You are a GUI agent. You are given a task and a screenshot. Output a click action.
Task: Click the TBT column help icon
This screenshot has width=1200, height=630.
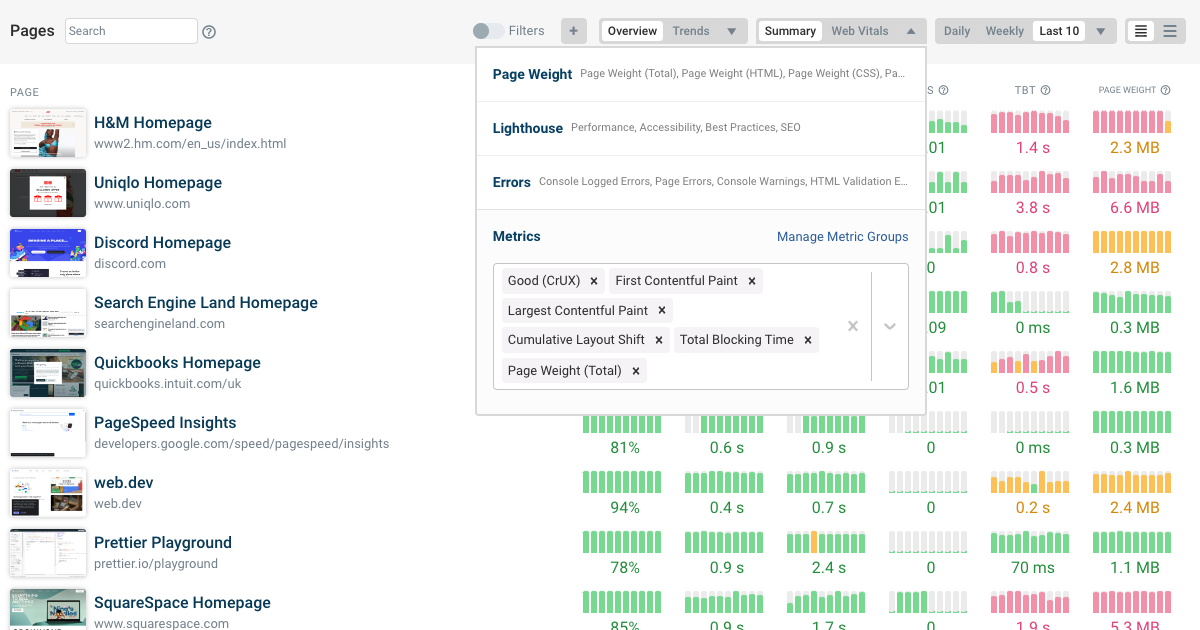1046,90
